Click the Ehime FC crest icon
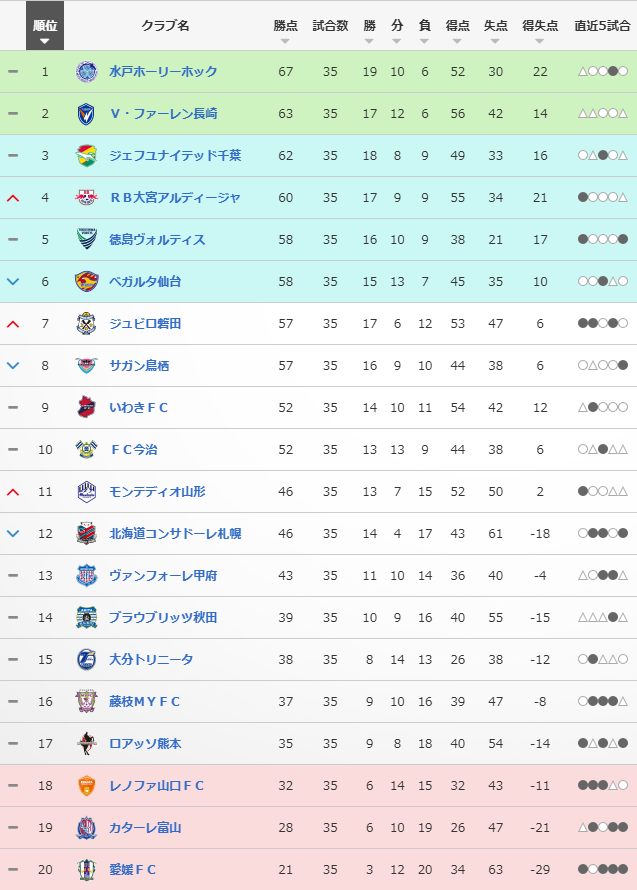This screenshot has height=890, width=637. (87, 870)
